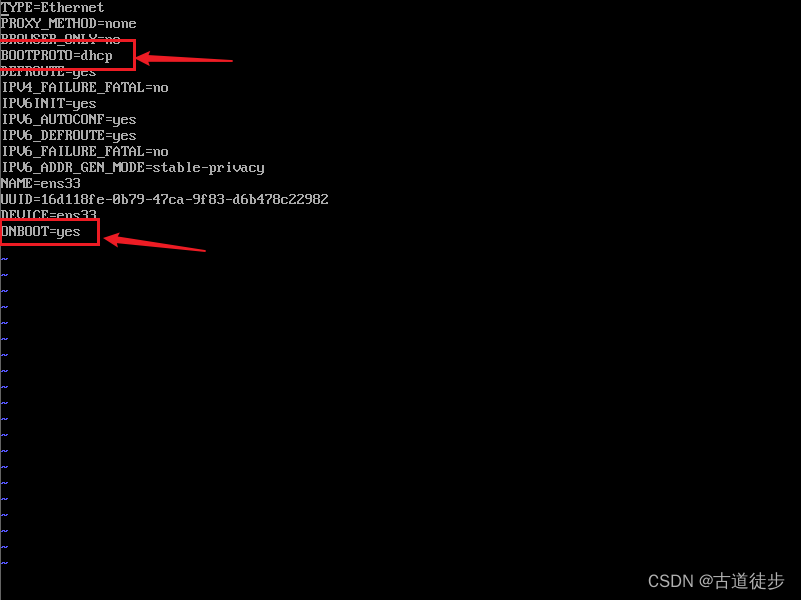Click the BOOTPROTO=dhcp highlighted line
This screenshot has width=801, height=600.
(x=56, y=56)
